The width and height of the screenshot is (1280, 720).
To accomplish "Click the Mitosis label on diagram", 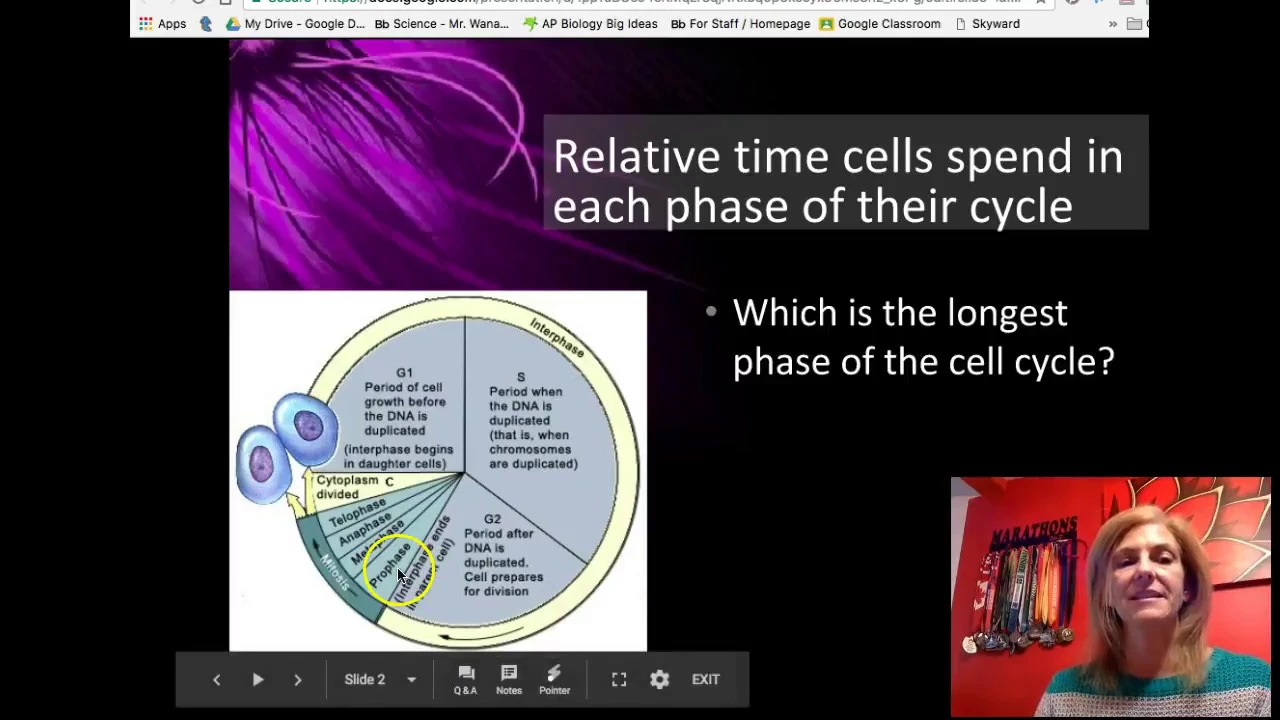I will click(x=334, y=572).
